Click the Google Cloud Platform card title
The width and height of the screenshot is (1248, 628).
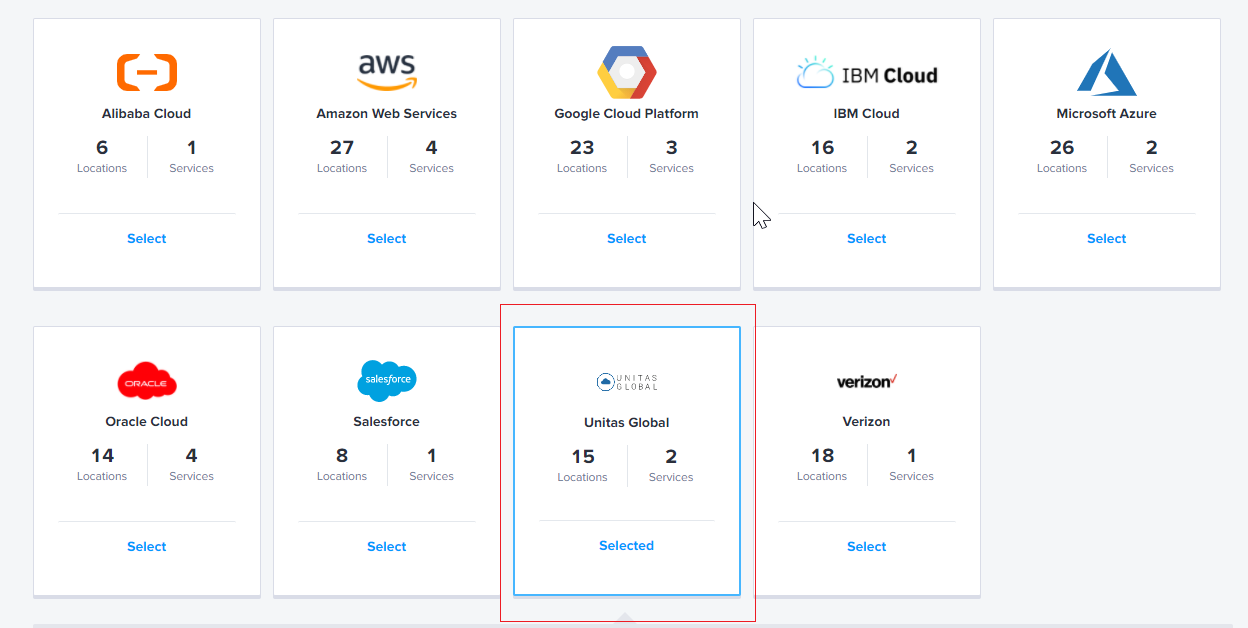[x=627, y=114]
